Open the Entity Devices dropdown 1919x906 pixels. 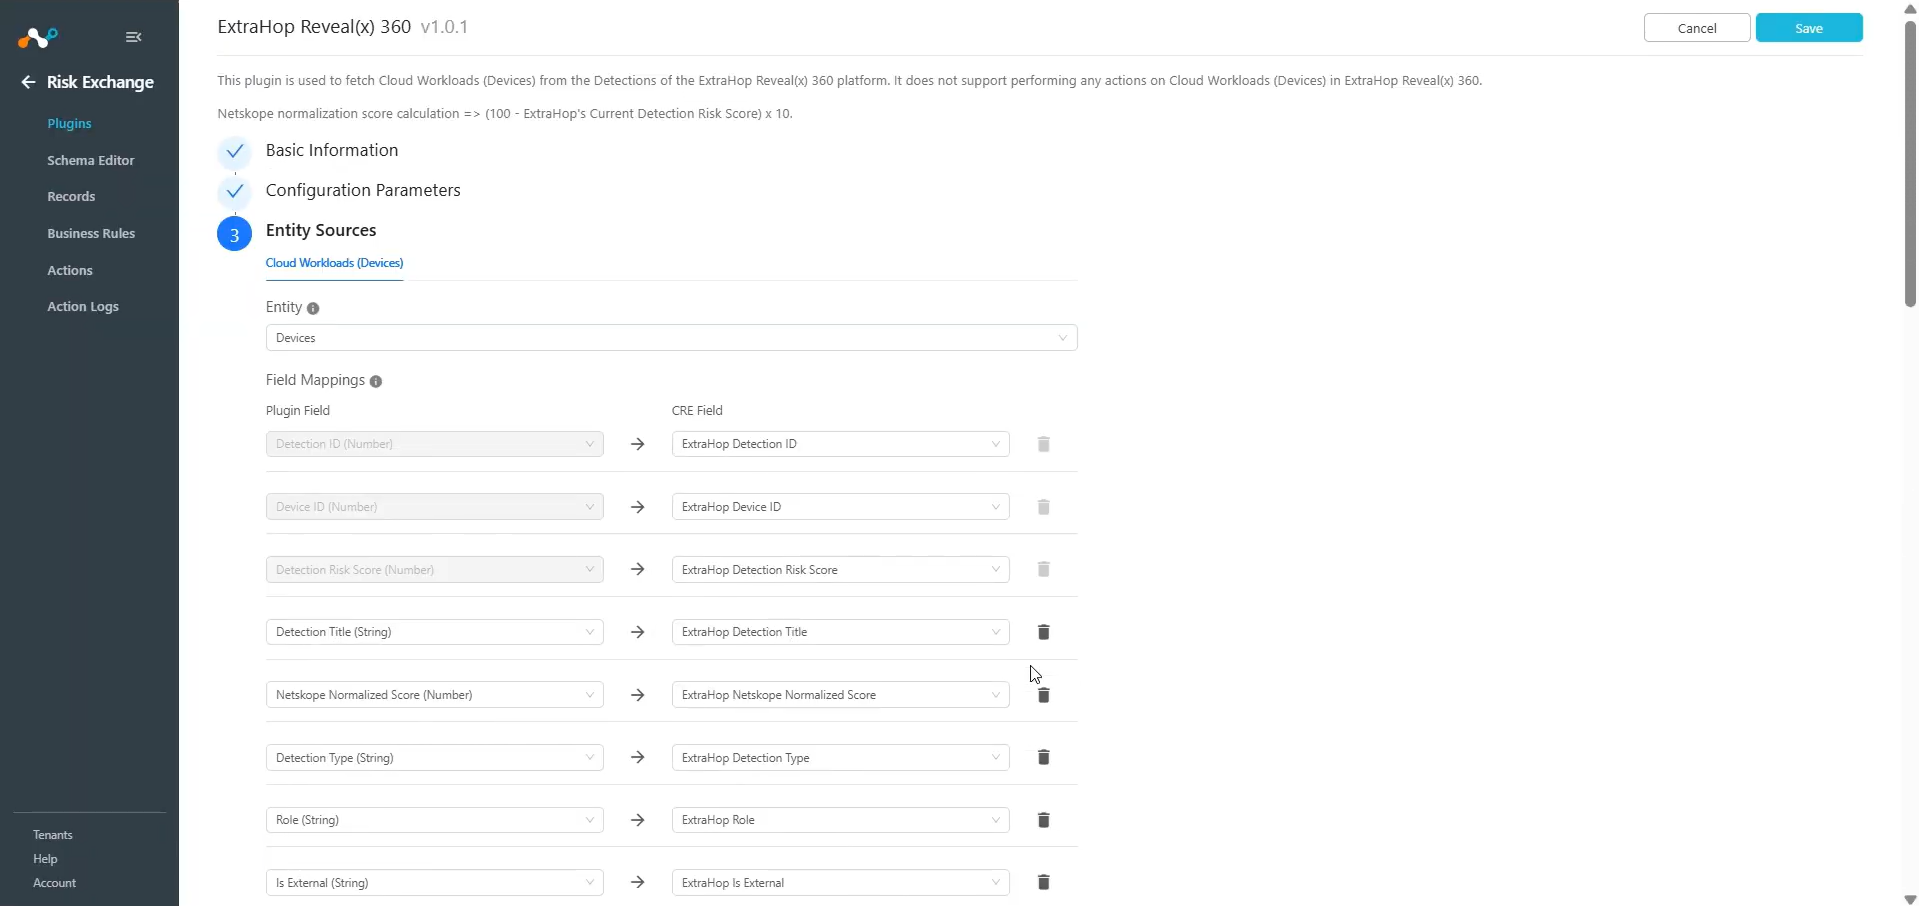point(671,338)
